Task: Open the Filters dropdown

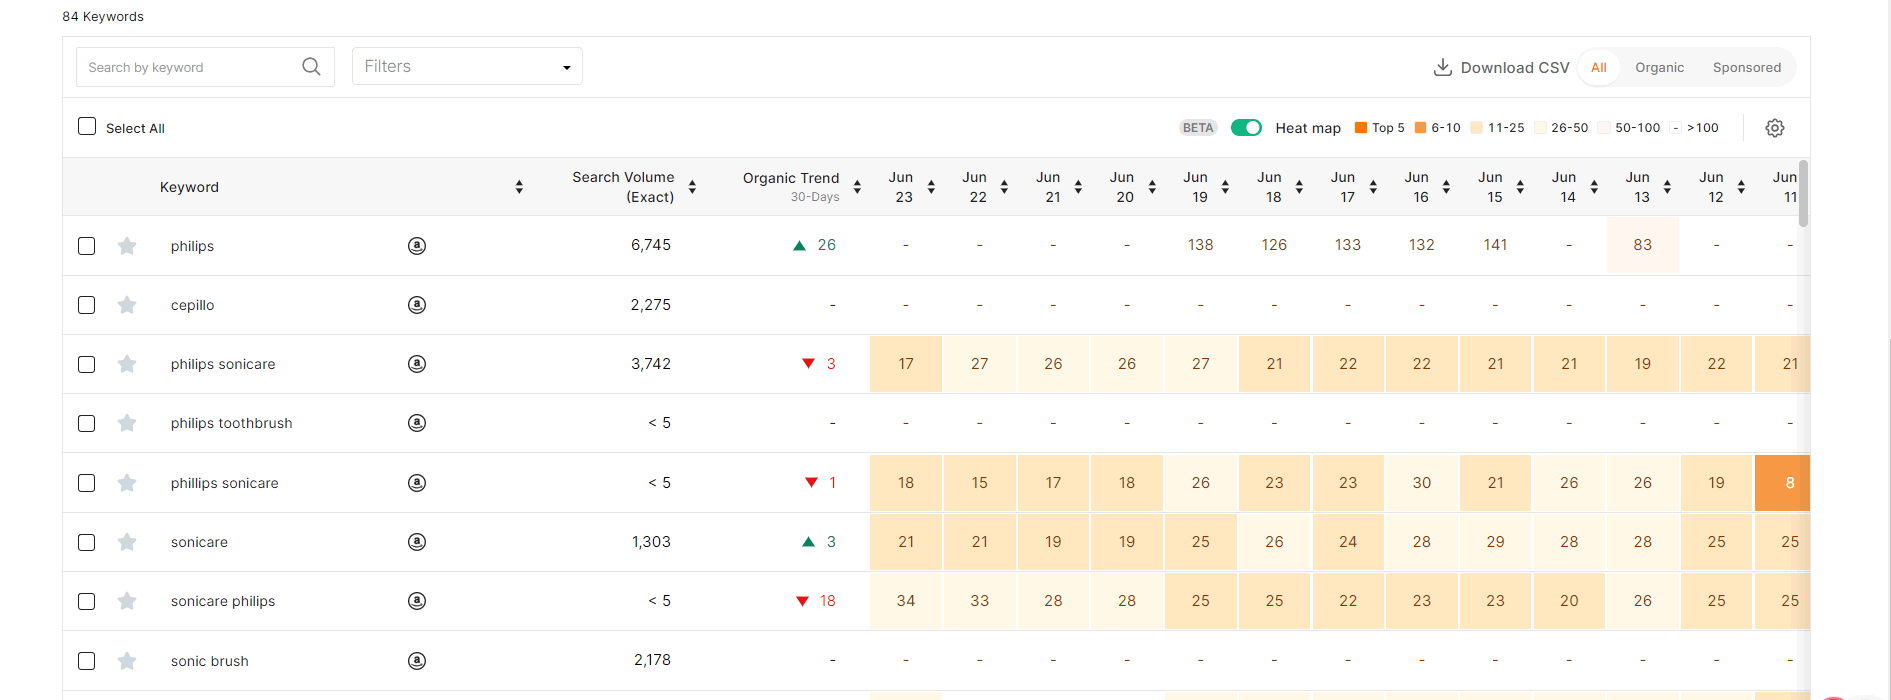Action: 467,66
